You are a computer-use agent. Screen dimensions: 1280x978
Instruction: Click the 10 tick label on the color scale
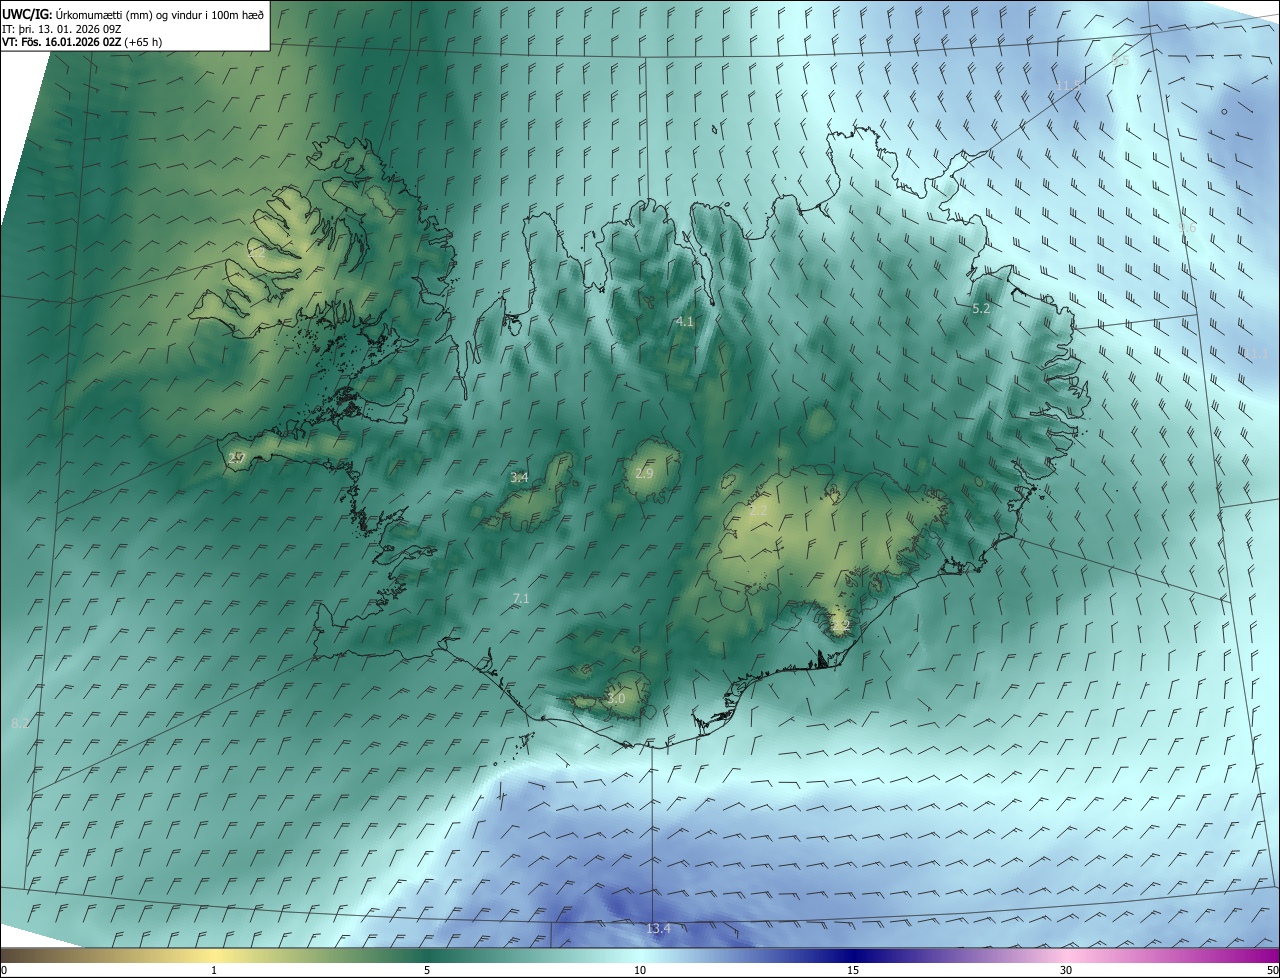[640, 971]
